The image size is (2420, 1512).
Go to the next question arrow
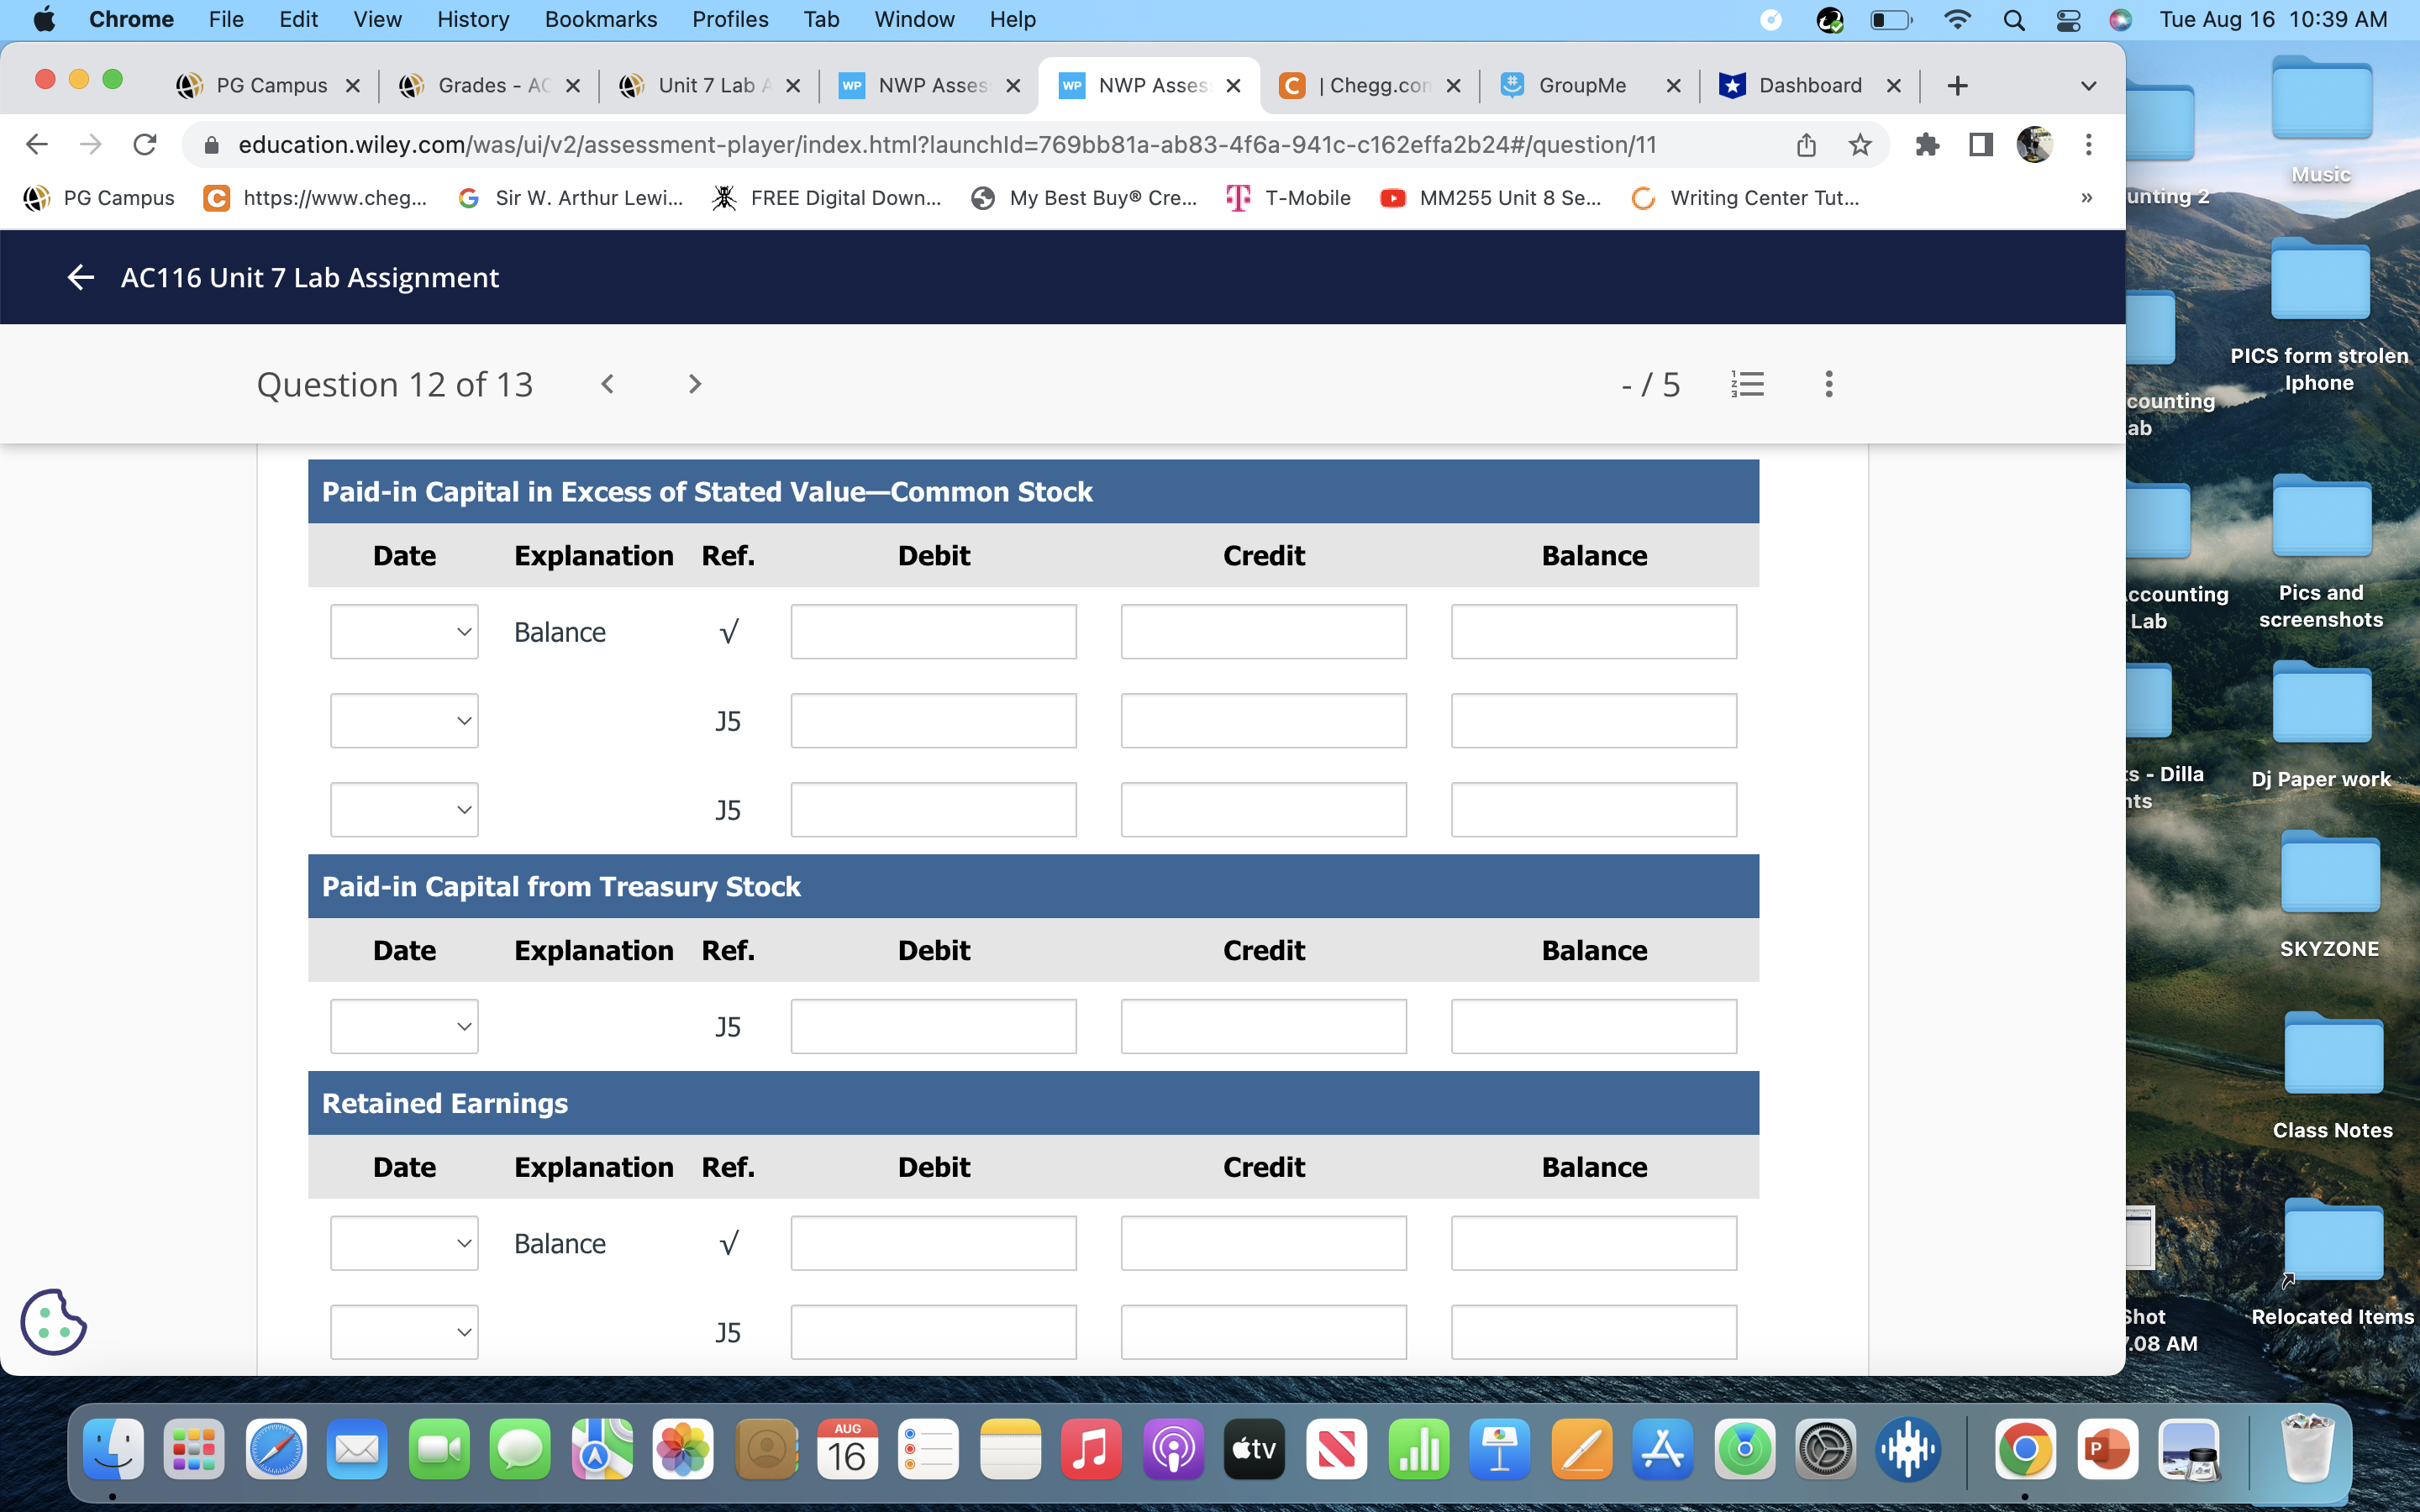point(695,384)
